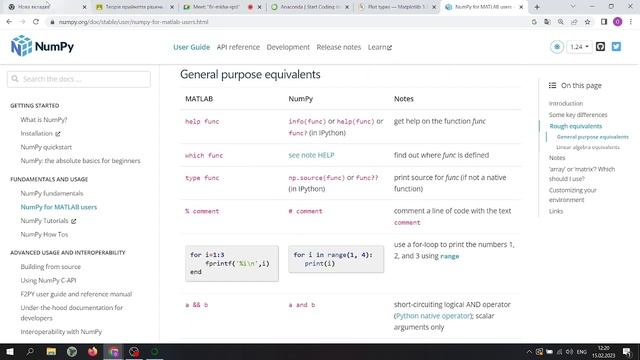Switch to the Anaconda Start Coding tab

[x=307, y=7]
